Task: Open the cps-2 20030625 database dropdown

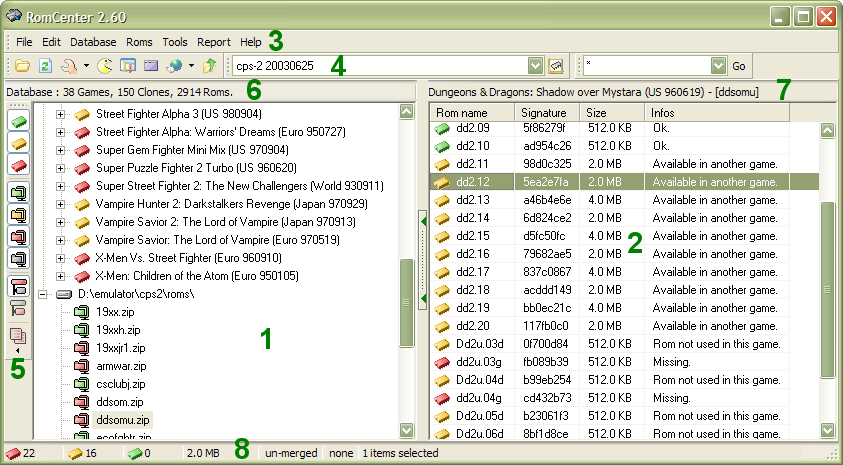Action: tap(535, 66)
